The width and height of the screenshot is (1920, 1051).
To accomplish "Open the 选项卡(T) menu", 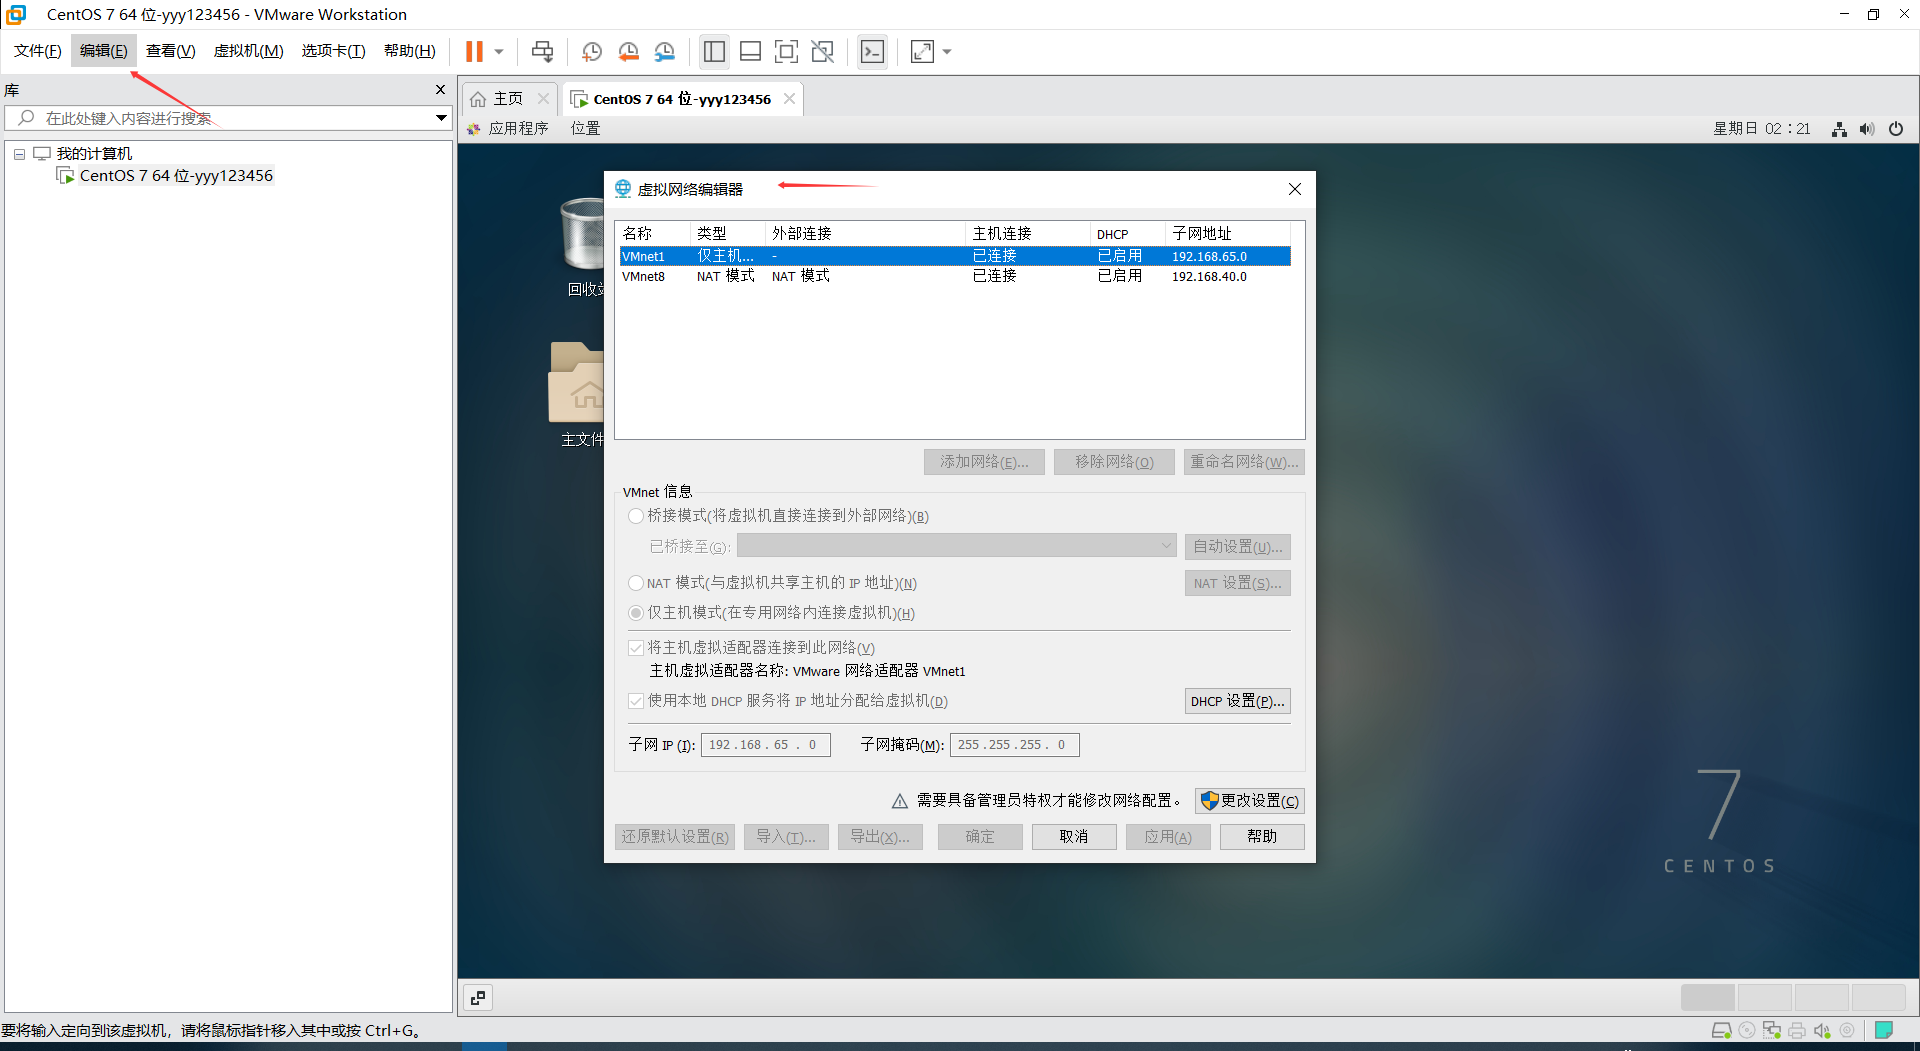I will [333, 51].
